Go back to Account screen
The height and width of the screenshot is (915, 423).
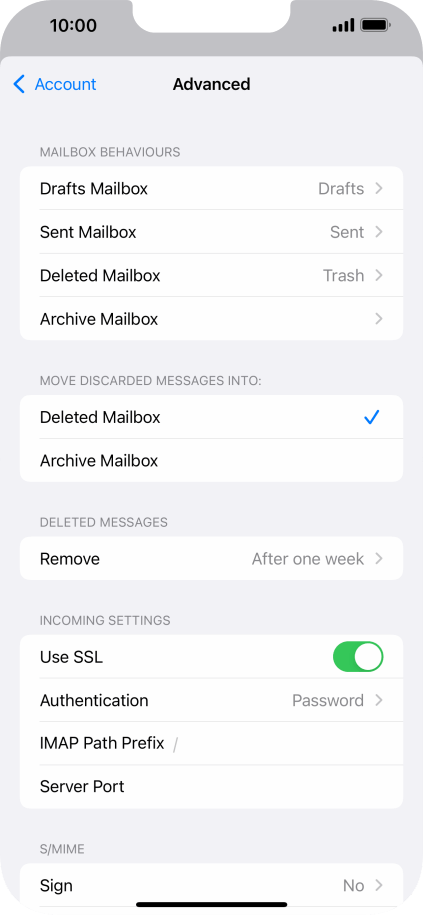pos(55,84)
